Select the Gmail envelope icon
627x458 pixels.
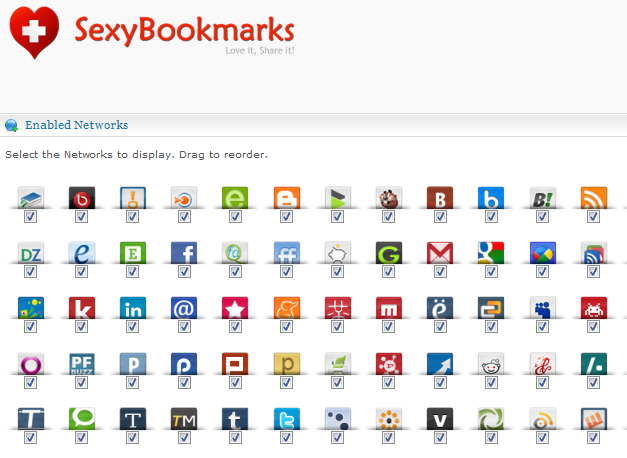pos(440,253)
